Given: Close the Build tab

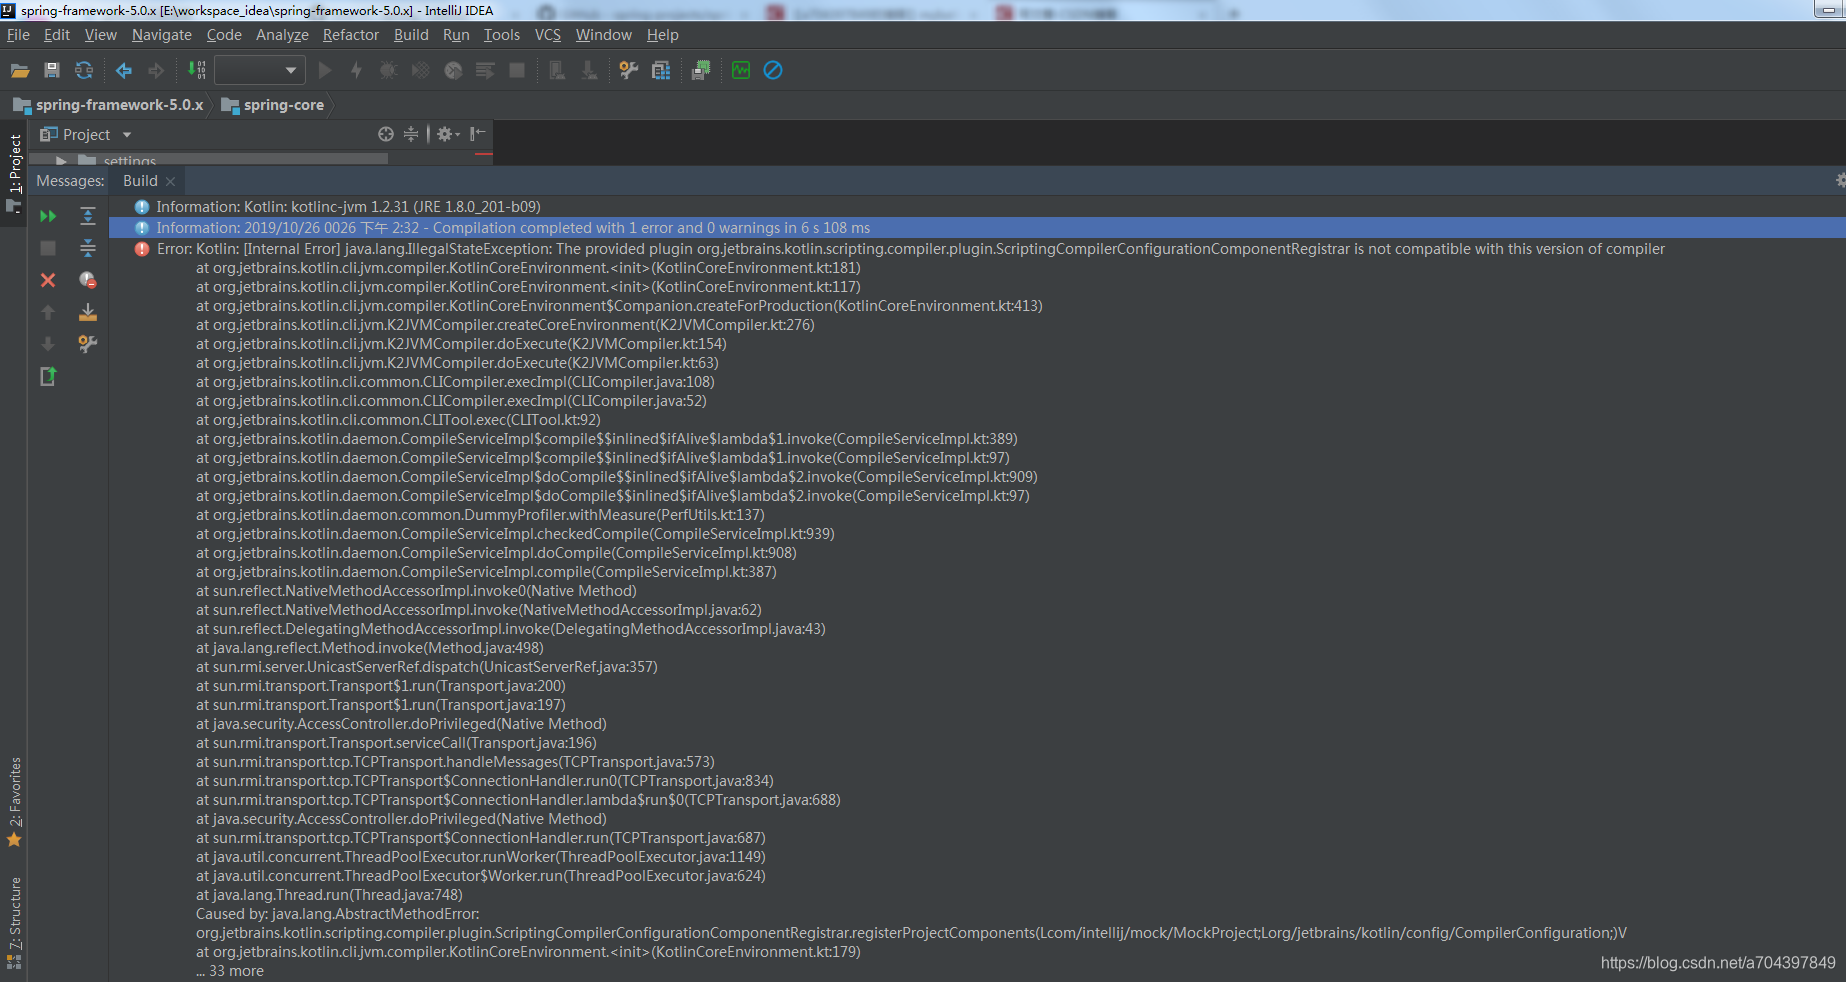Looking at the screenshot, I should 171,181.
